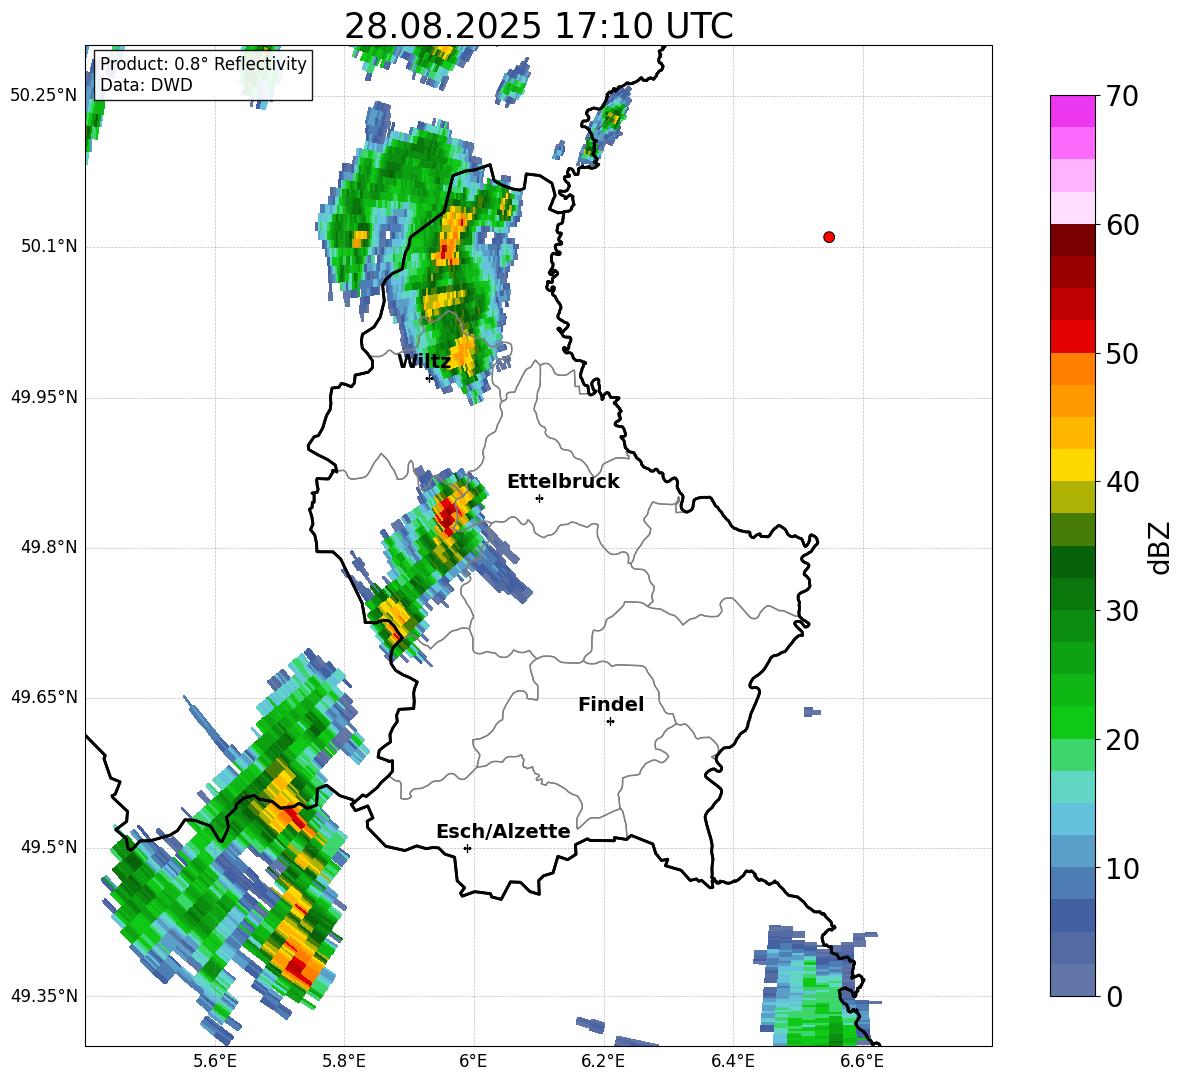
Task: Click the title 28.08.2025 17:10 UTC
Action: point(538,26)
